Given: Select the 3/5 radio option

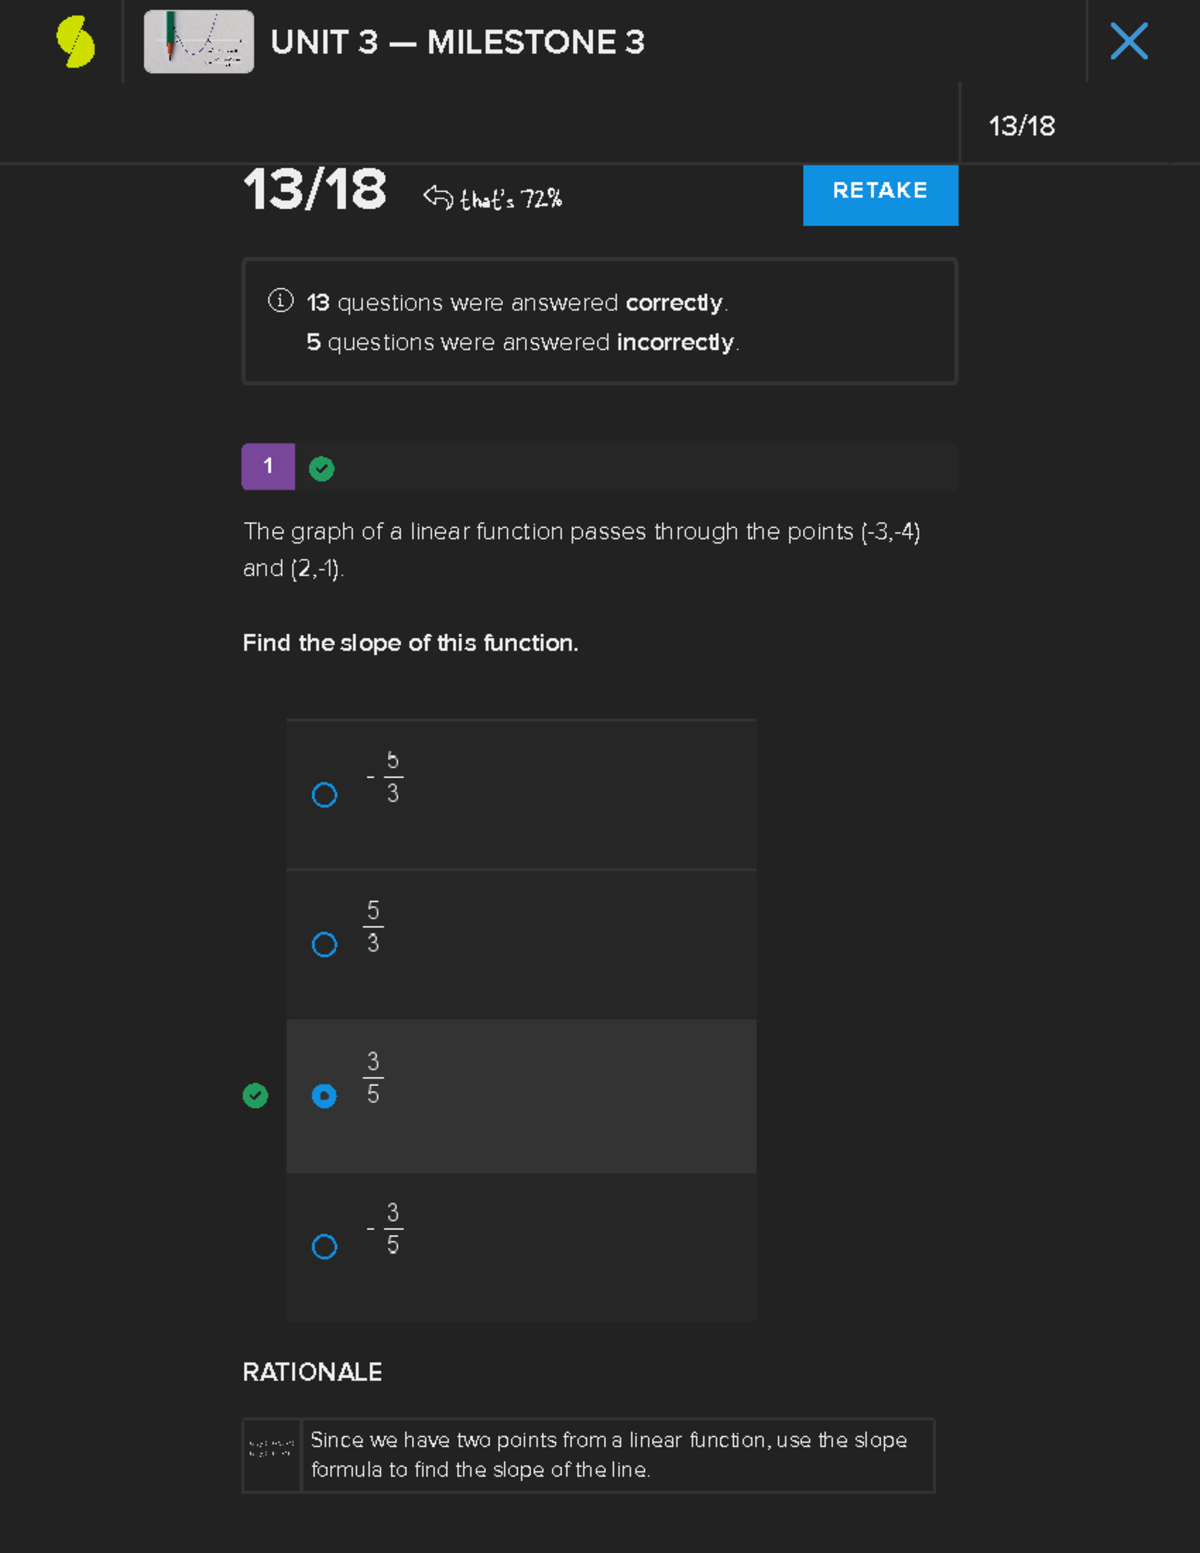Looking at the screenshot, I should click(324, 1096).
